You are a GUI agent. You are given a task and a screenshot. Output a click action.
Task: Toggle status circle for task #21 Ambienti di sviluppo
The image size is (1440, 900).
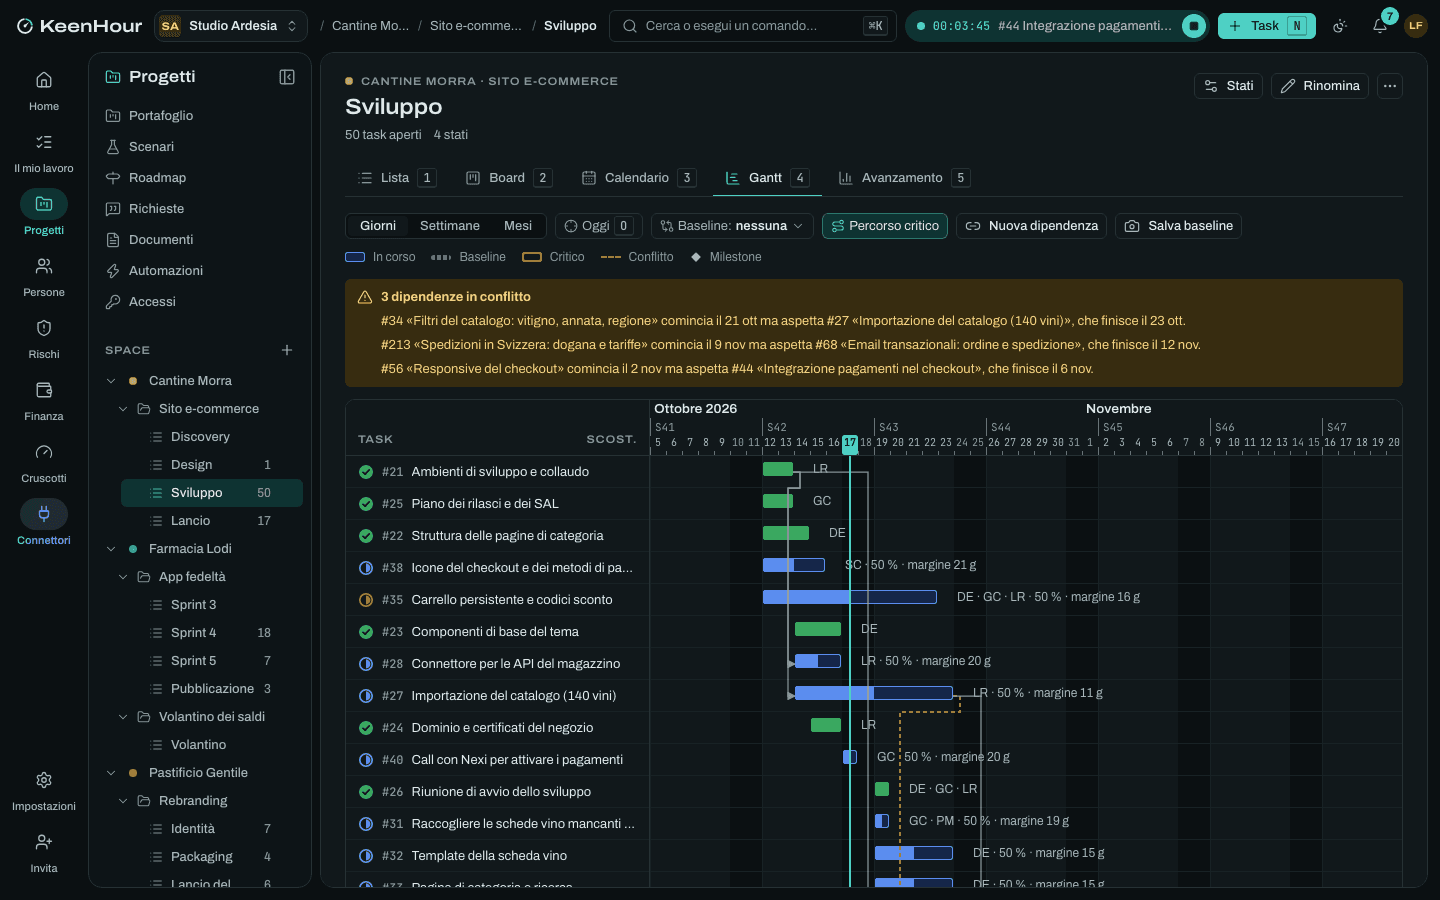coord(366,472)
